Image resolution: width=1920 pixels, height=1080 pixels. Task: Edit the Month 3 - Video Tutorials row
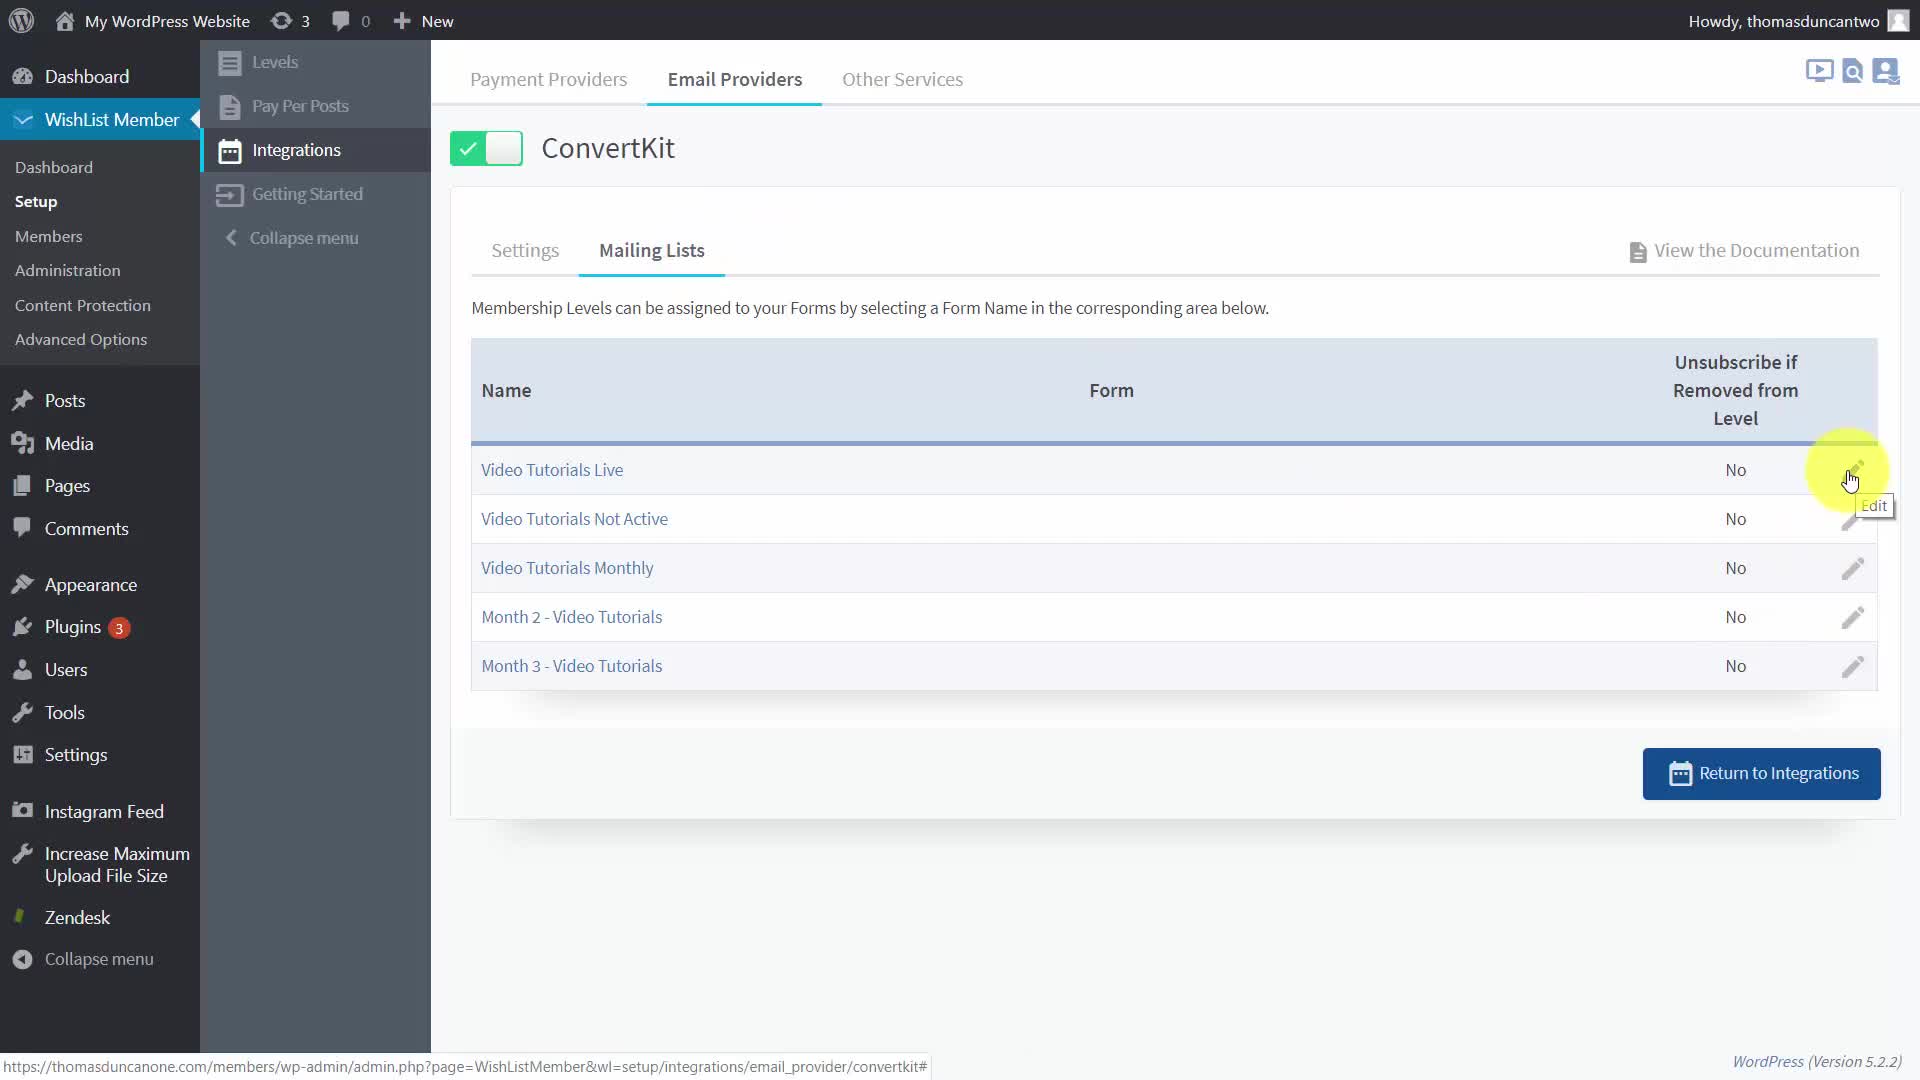pos(1853,666)
